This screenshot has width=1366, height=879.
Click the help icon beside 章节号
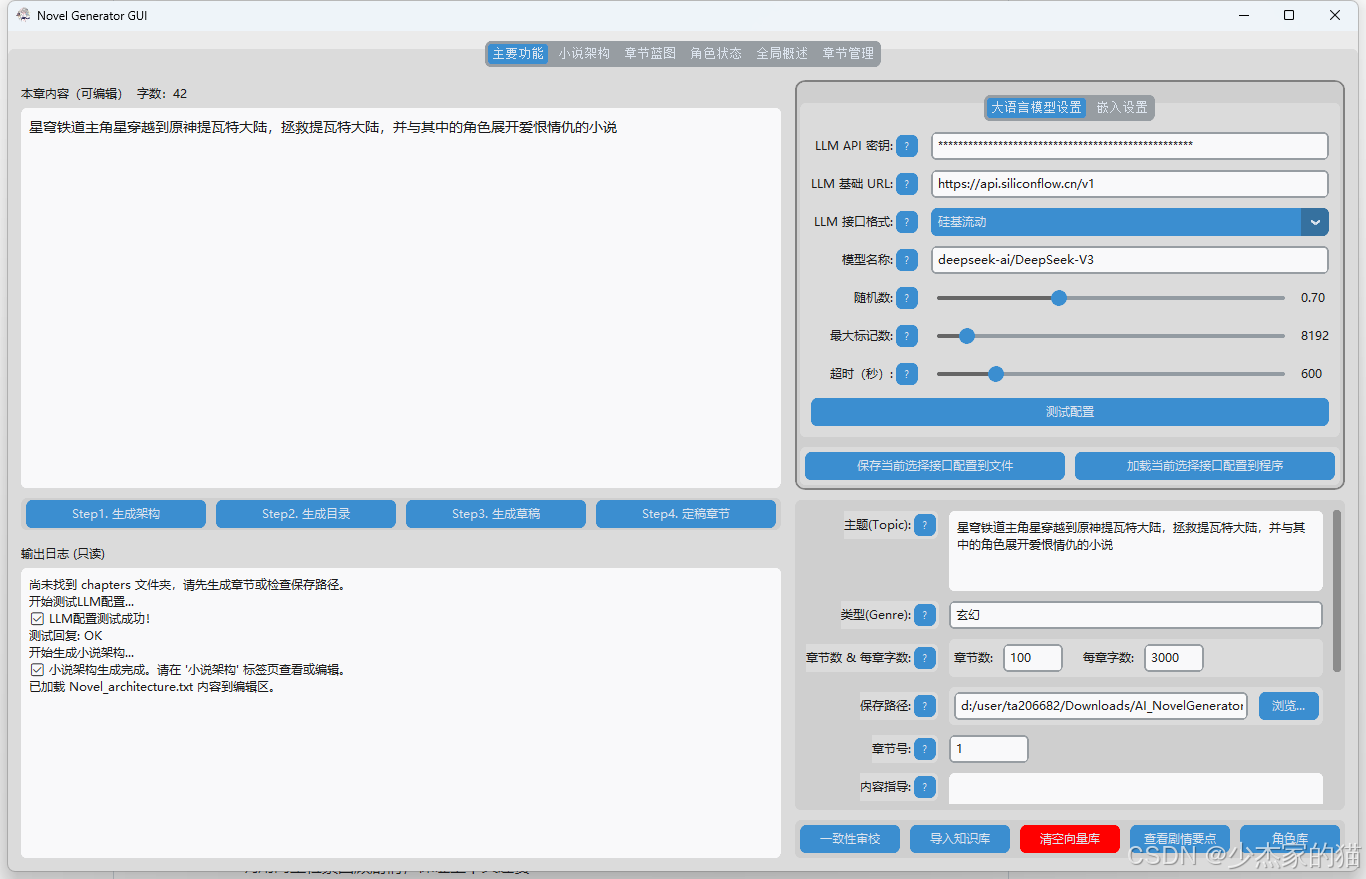pyautogui.click(x=925, y=749)
